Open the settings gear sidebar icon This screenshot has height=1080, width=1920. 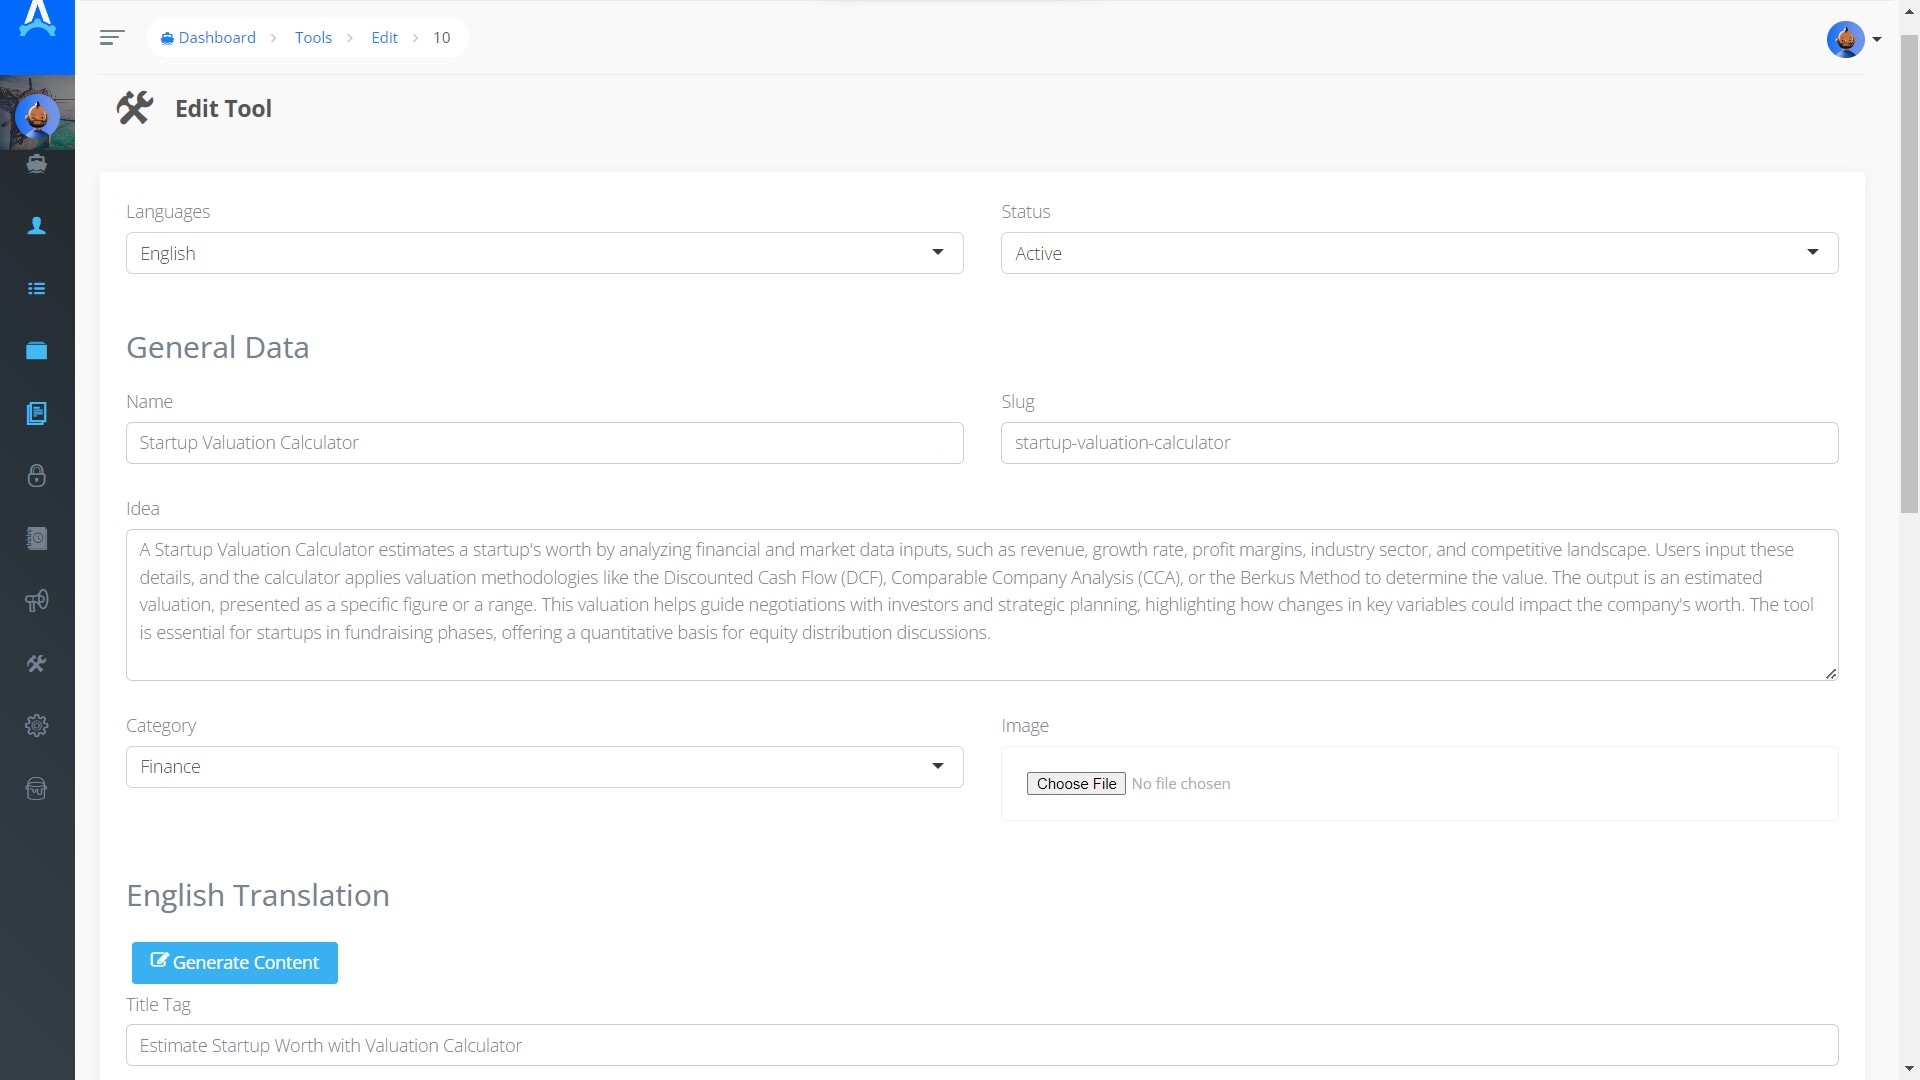click(x=37, y=726)
